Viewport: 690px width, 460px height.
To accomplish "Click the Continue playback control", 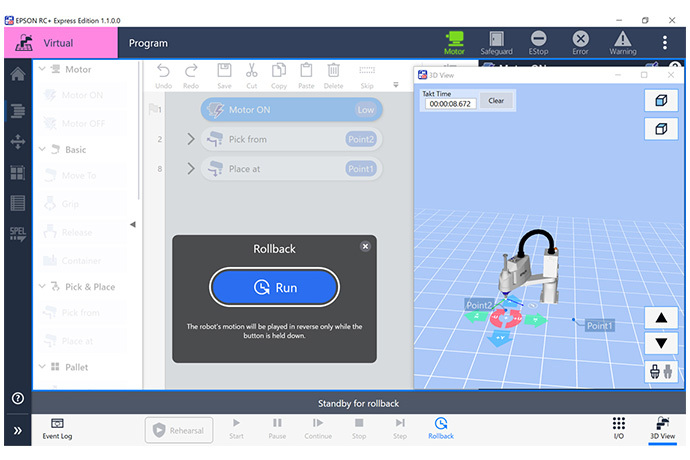I will coord(318,429).
